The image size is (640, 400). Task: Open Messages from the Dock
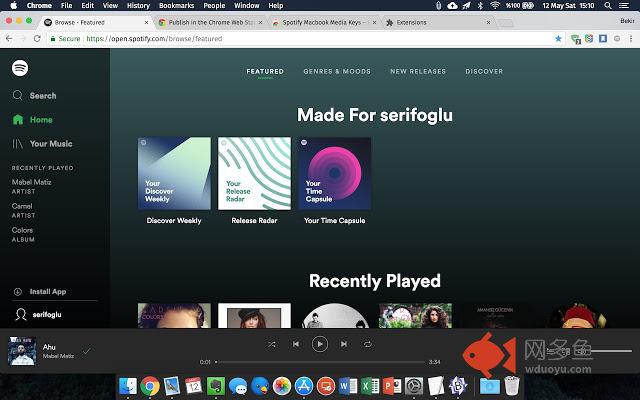click(238, 386)
